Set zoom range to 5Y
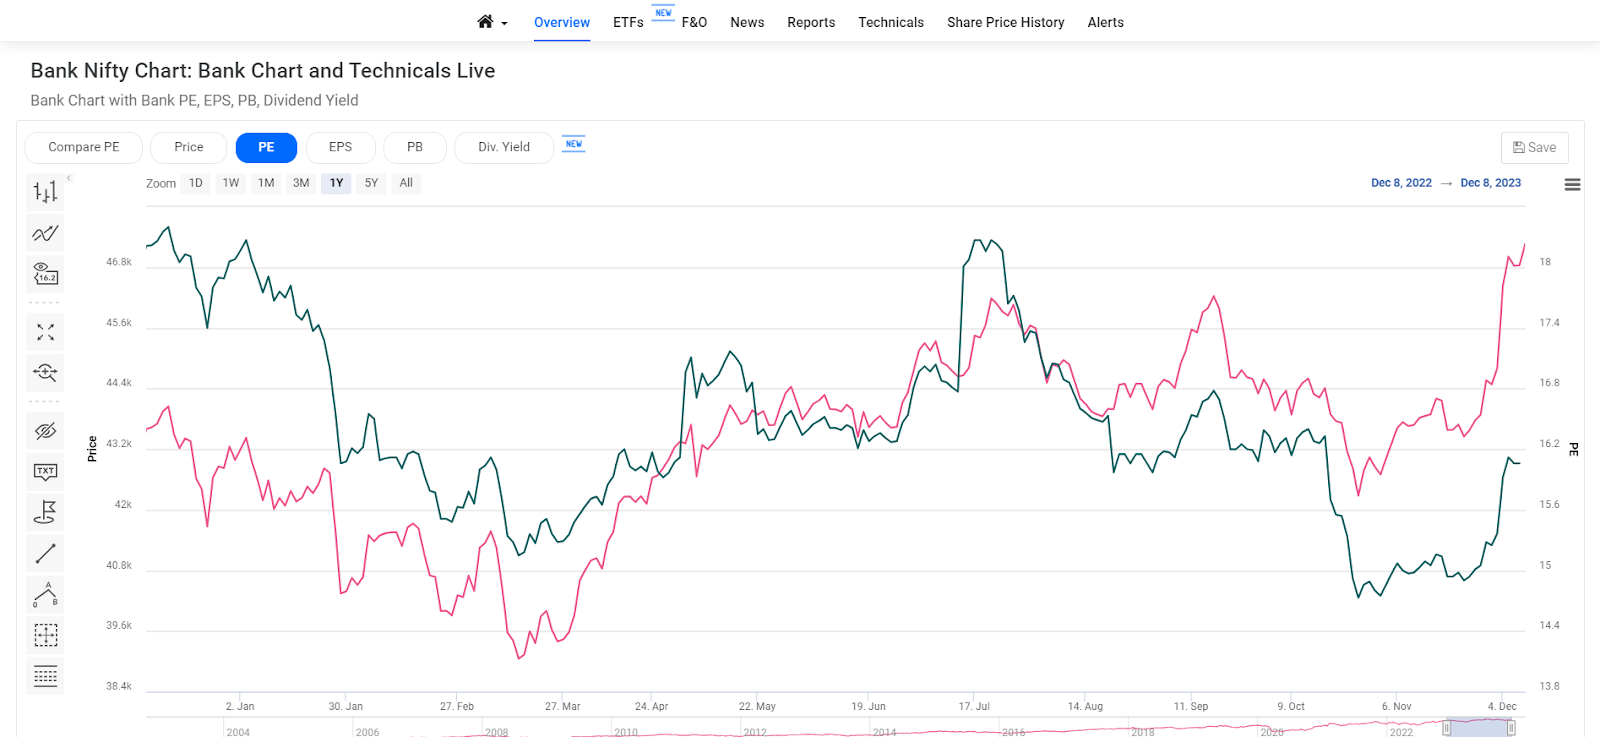Screen dimensions: 1600x737 tap(371, 183)
